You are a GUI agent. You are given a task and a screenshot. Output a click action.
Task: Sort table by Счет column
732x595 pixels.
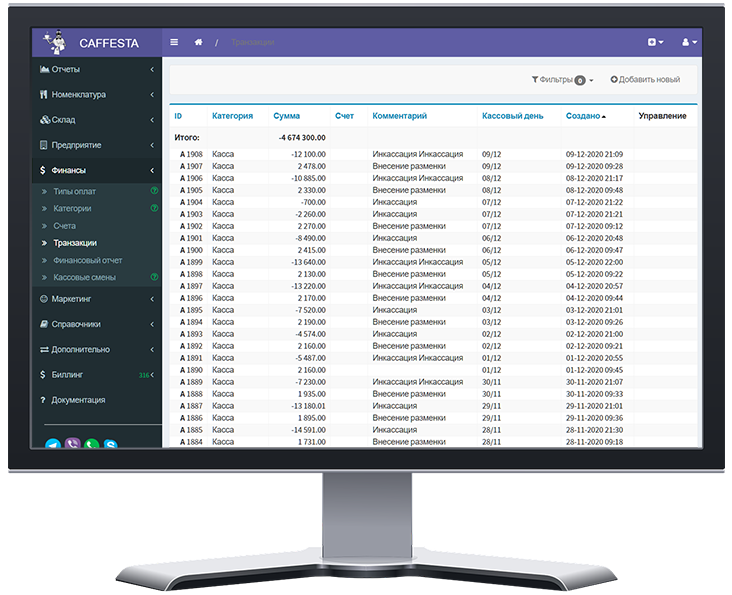345,116
